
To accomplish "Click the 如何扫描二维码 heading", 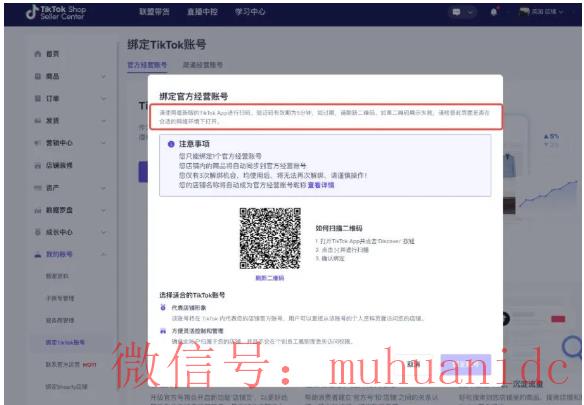I will [x=339, y=228].
